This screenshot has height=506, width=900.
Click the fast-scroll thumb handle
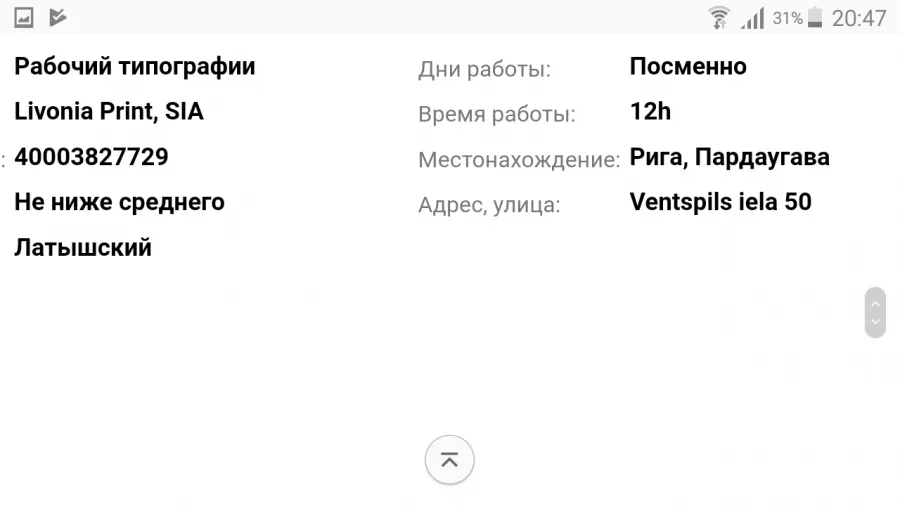point(875,313)
